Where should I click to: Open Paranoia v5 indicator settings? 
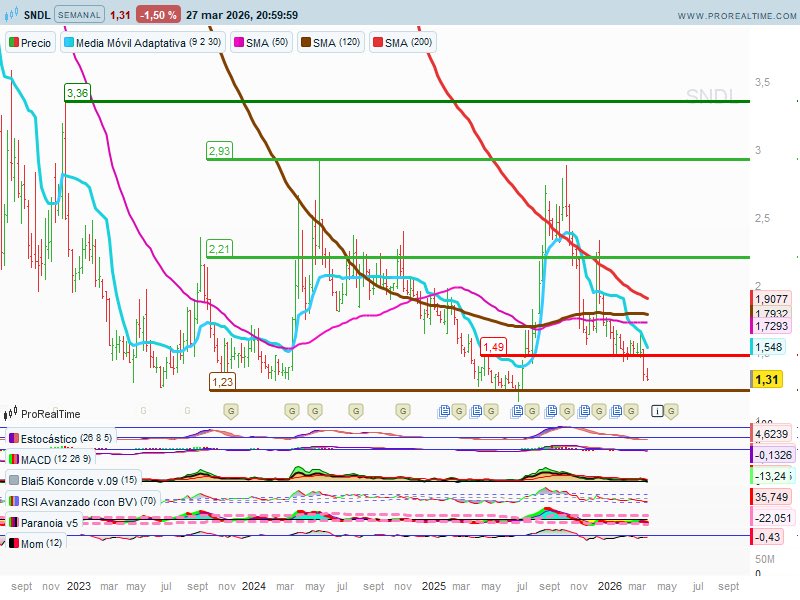point(44,522)
